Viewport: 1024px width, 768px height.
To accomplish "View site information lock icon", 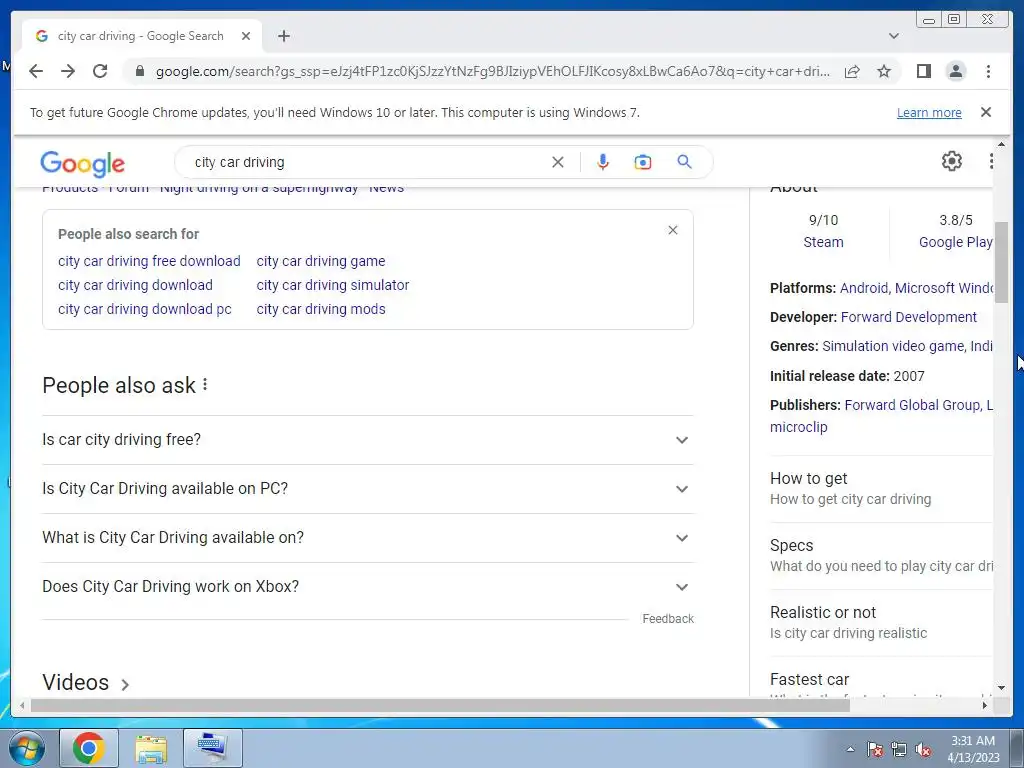I will (139, 71).
